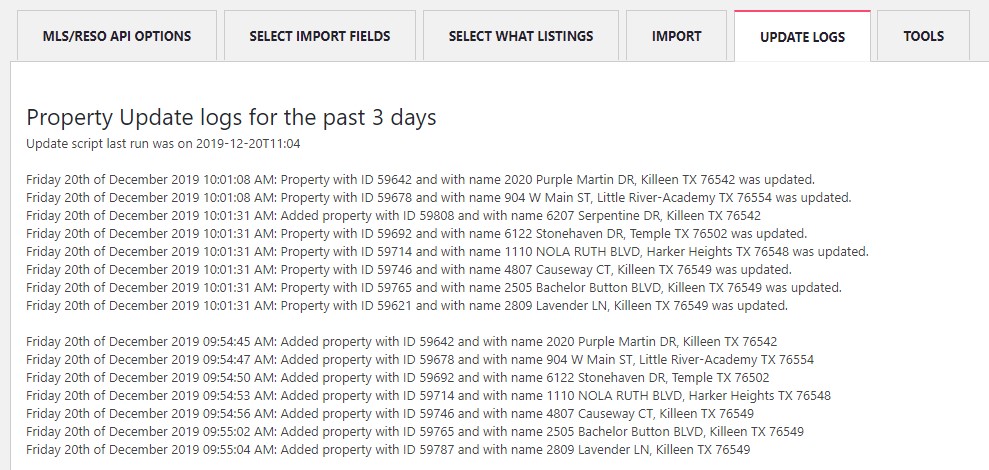Click the Property Update logs heading
This screenshot has width=989, height=470.
pyautogui.click(x=231, y=118)
